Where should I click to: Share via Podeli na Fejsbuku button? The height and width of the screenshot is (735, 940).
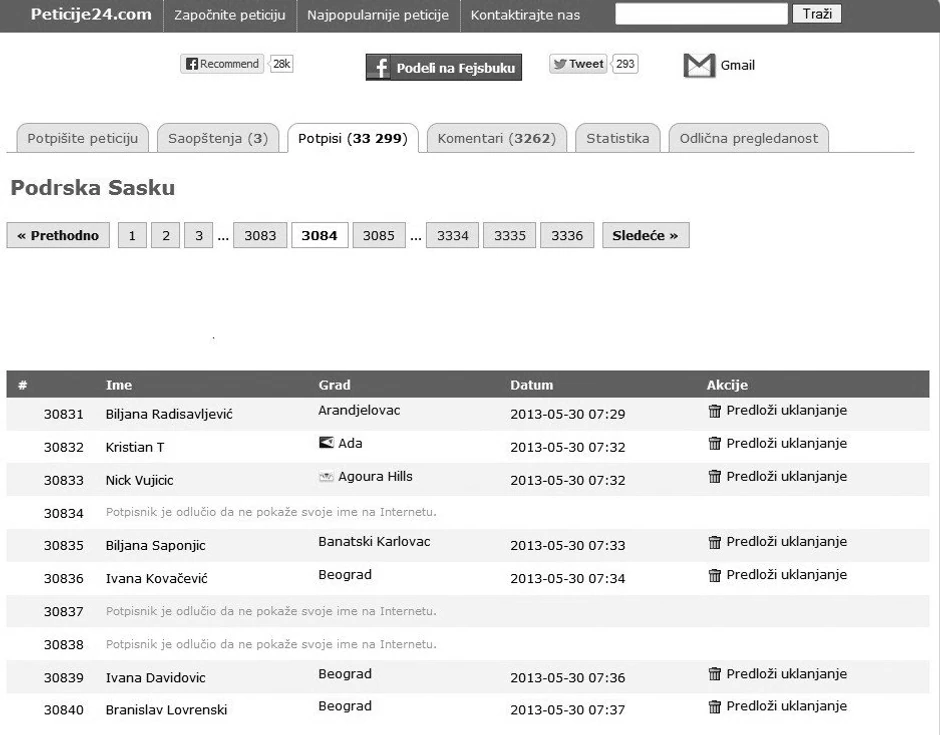click(x=444, y=67)
